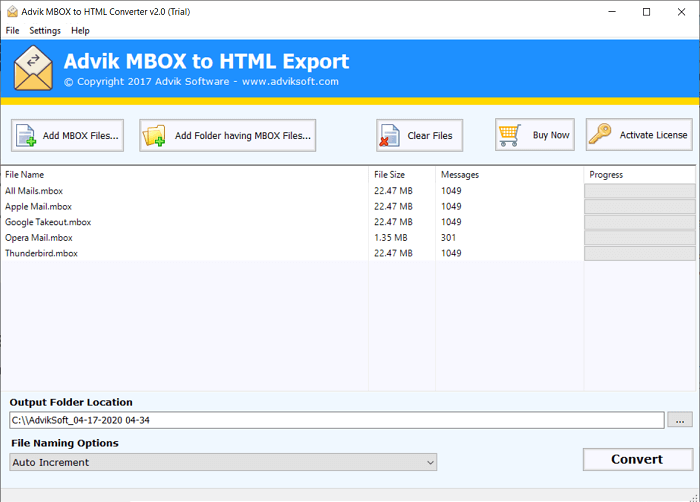Click the www.adviksoft.com link in banner
The image size is (700, 502).
290,82
